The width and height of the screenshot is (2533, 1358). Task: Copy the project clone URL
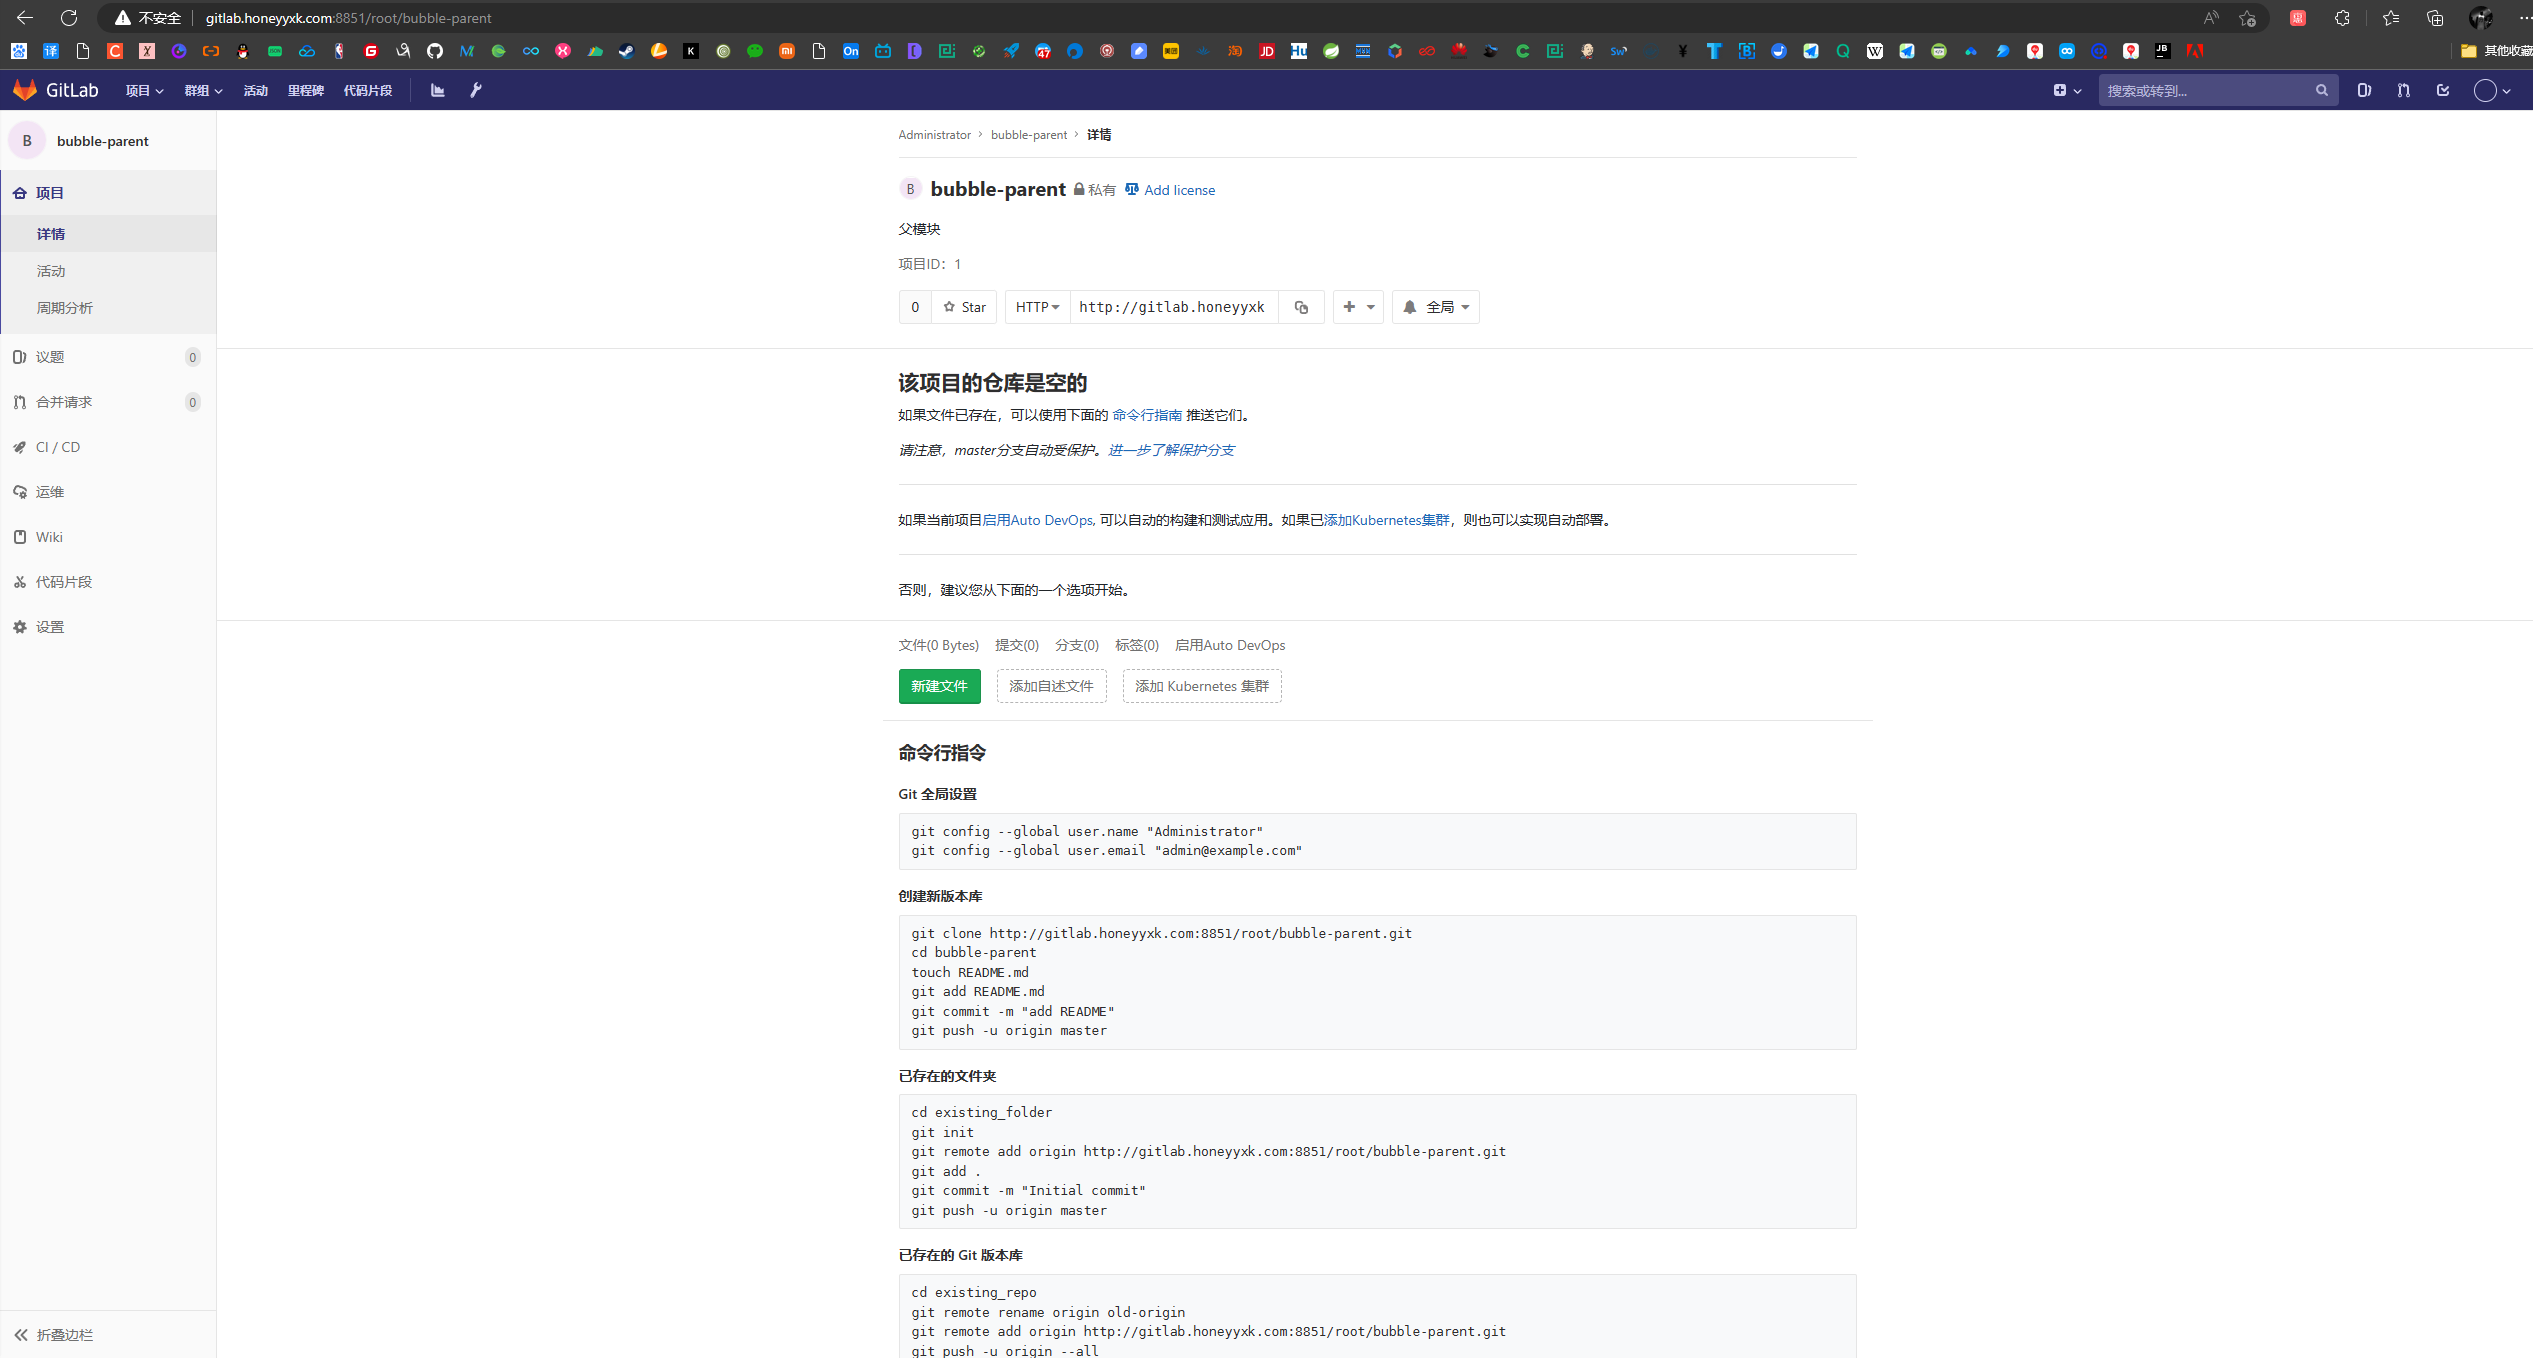click(x=1301, y=307)
